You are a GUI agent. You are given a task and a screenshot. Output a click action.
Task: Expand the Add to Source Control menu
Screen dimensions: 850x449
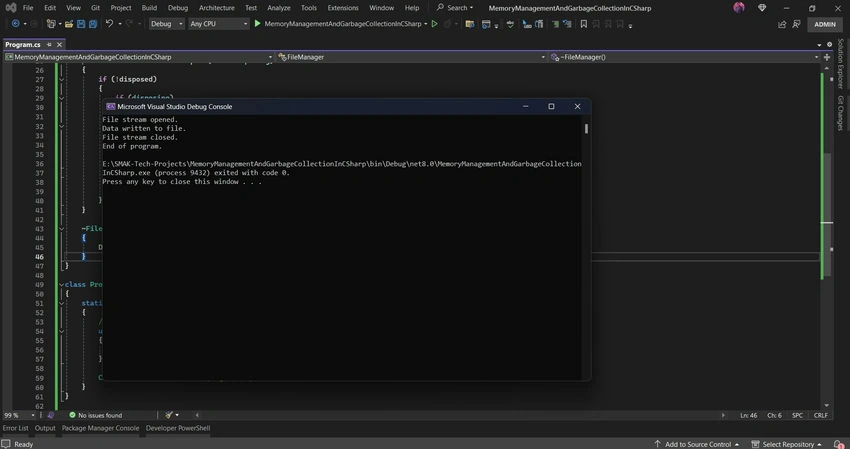(697, 444)
